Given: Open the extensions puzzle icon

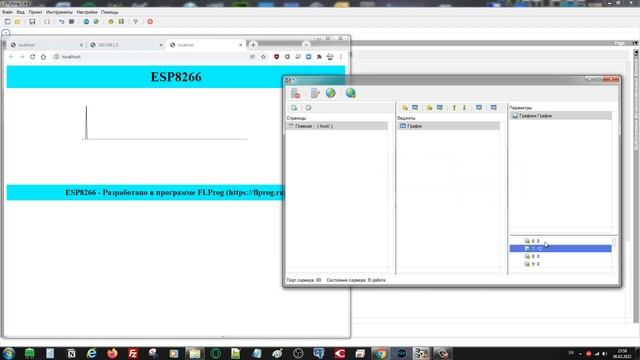Looking at the screenshot, I should 319,57.
